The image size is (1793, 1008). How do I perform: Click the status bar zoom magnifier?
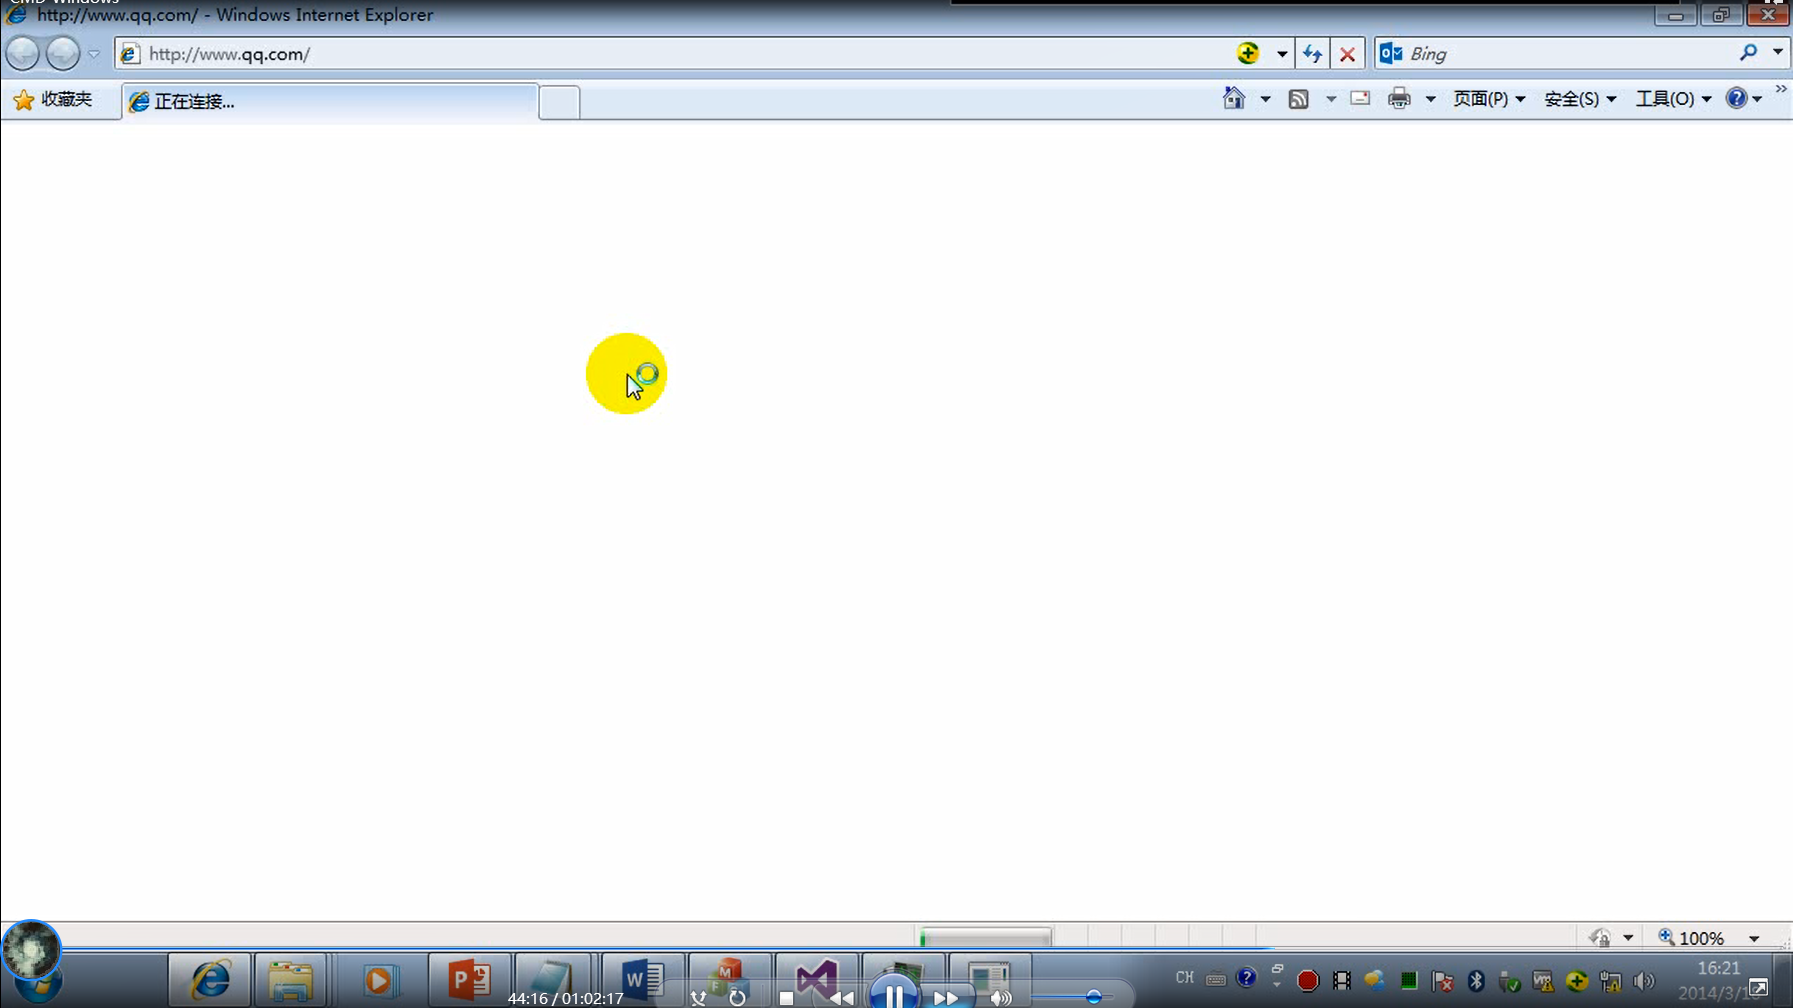click(x=1666, y=937)
